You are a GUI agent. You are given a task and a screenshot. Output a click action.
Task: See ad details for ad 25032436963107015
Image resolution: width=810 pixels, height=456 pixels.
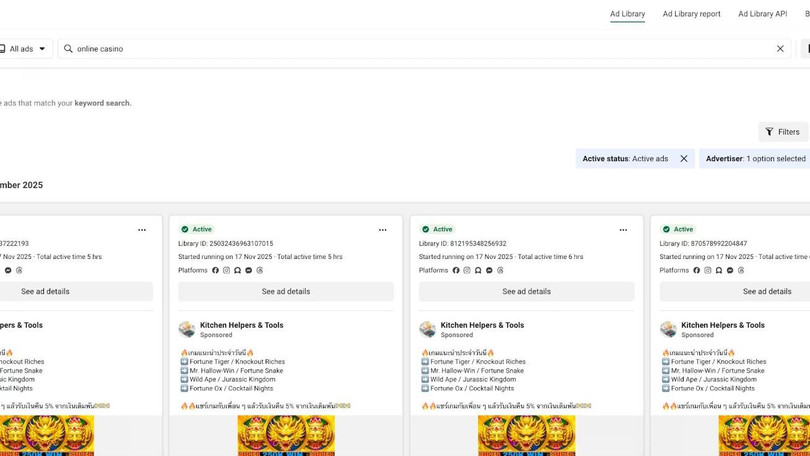click(x=286, y=292)
